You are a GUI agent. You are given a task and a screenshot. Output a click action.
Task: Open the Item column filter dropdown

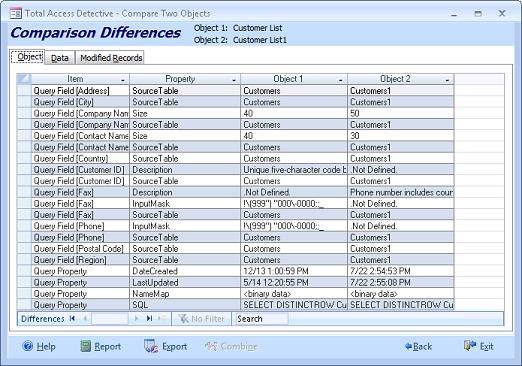click(x=123, y=80)
